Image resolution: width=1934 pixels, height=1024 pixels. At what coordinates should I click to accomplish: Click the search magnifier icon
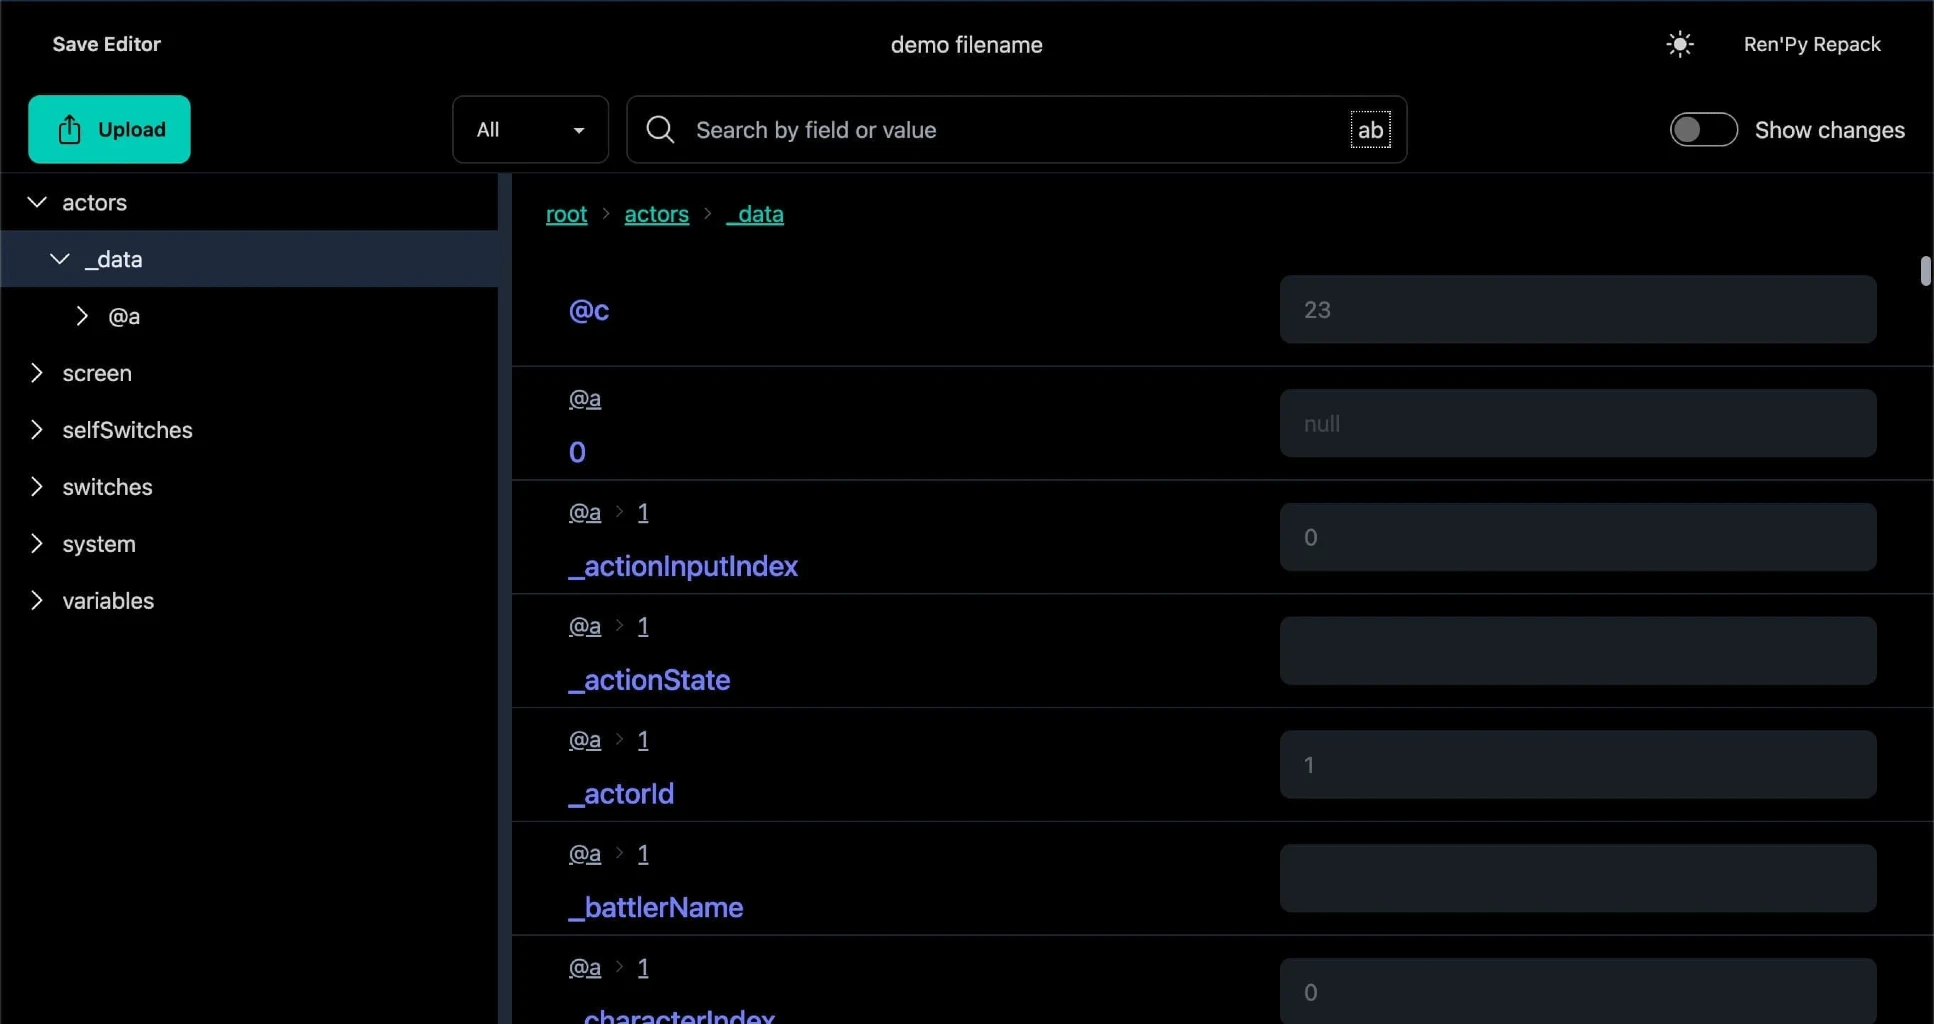(659, 129)
